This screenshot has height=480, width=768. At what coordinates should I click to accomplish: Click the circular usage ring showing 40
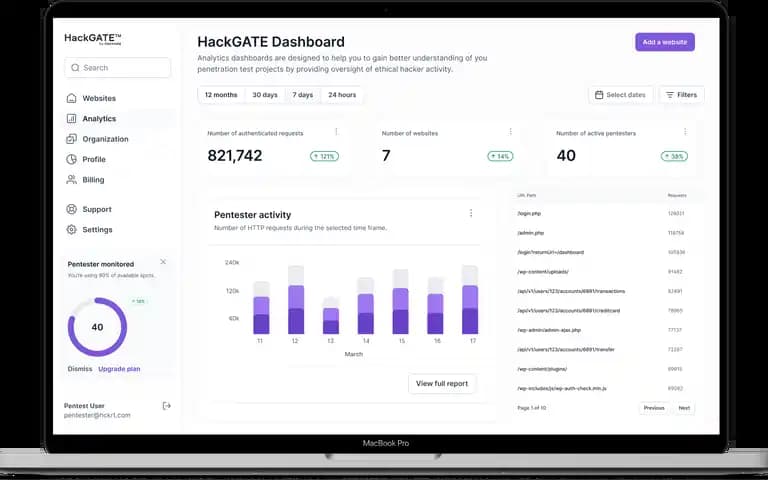[97, 327]
